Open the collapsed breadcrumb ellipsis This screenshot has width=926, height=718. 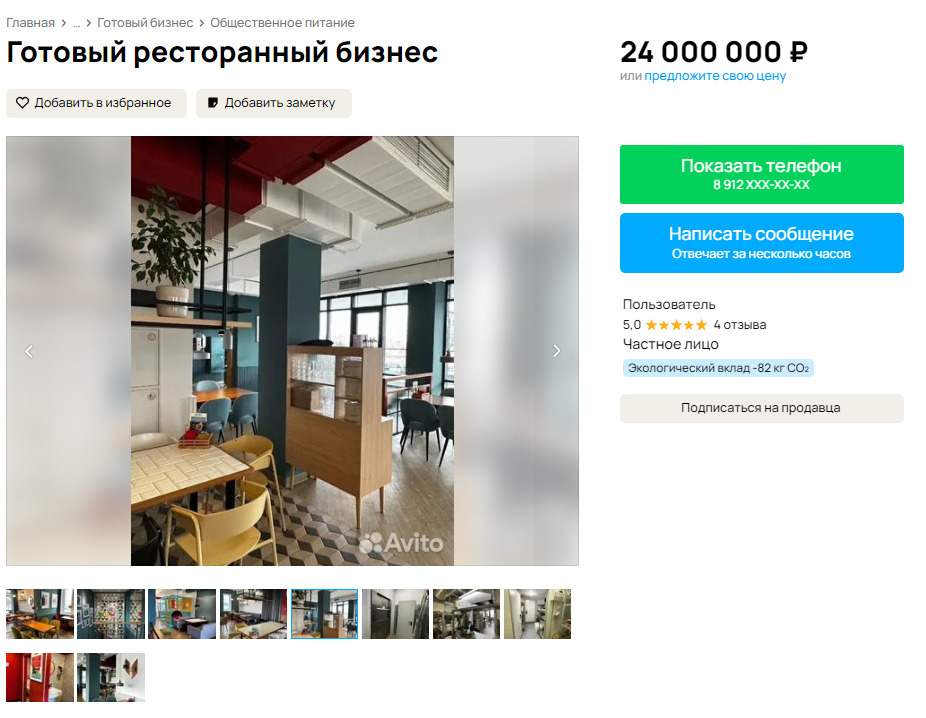tap(76, 23)
